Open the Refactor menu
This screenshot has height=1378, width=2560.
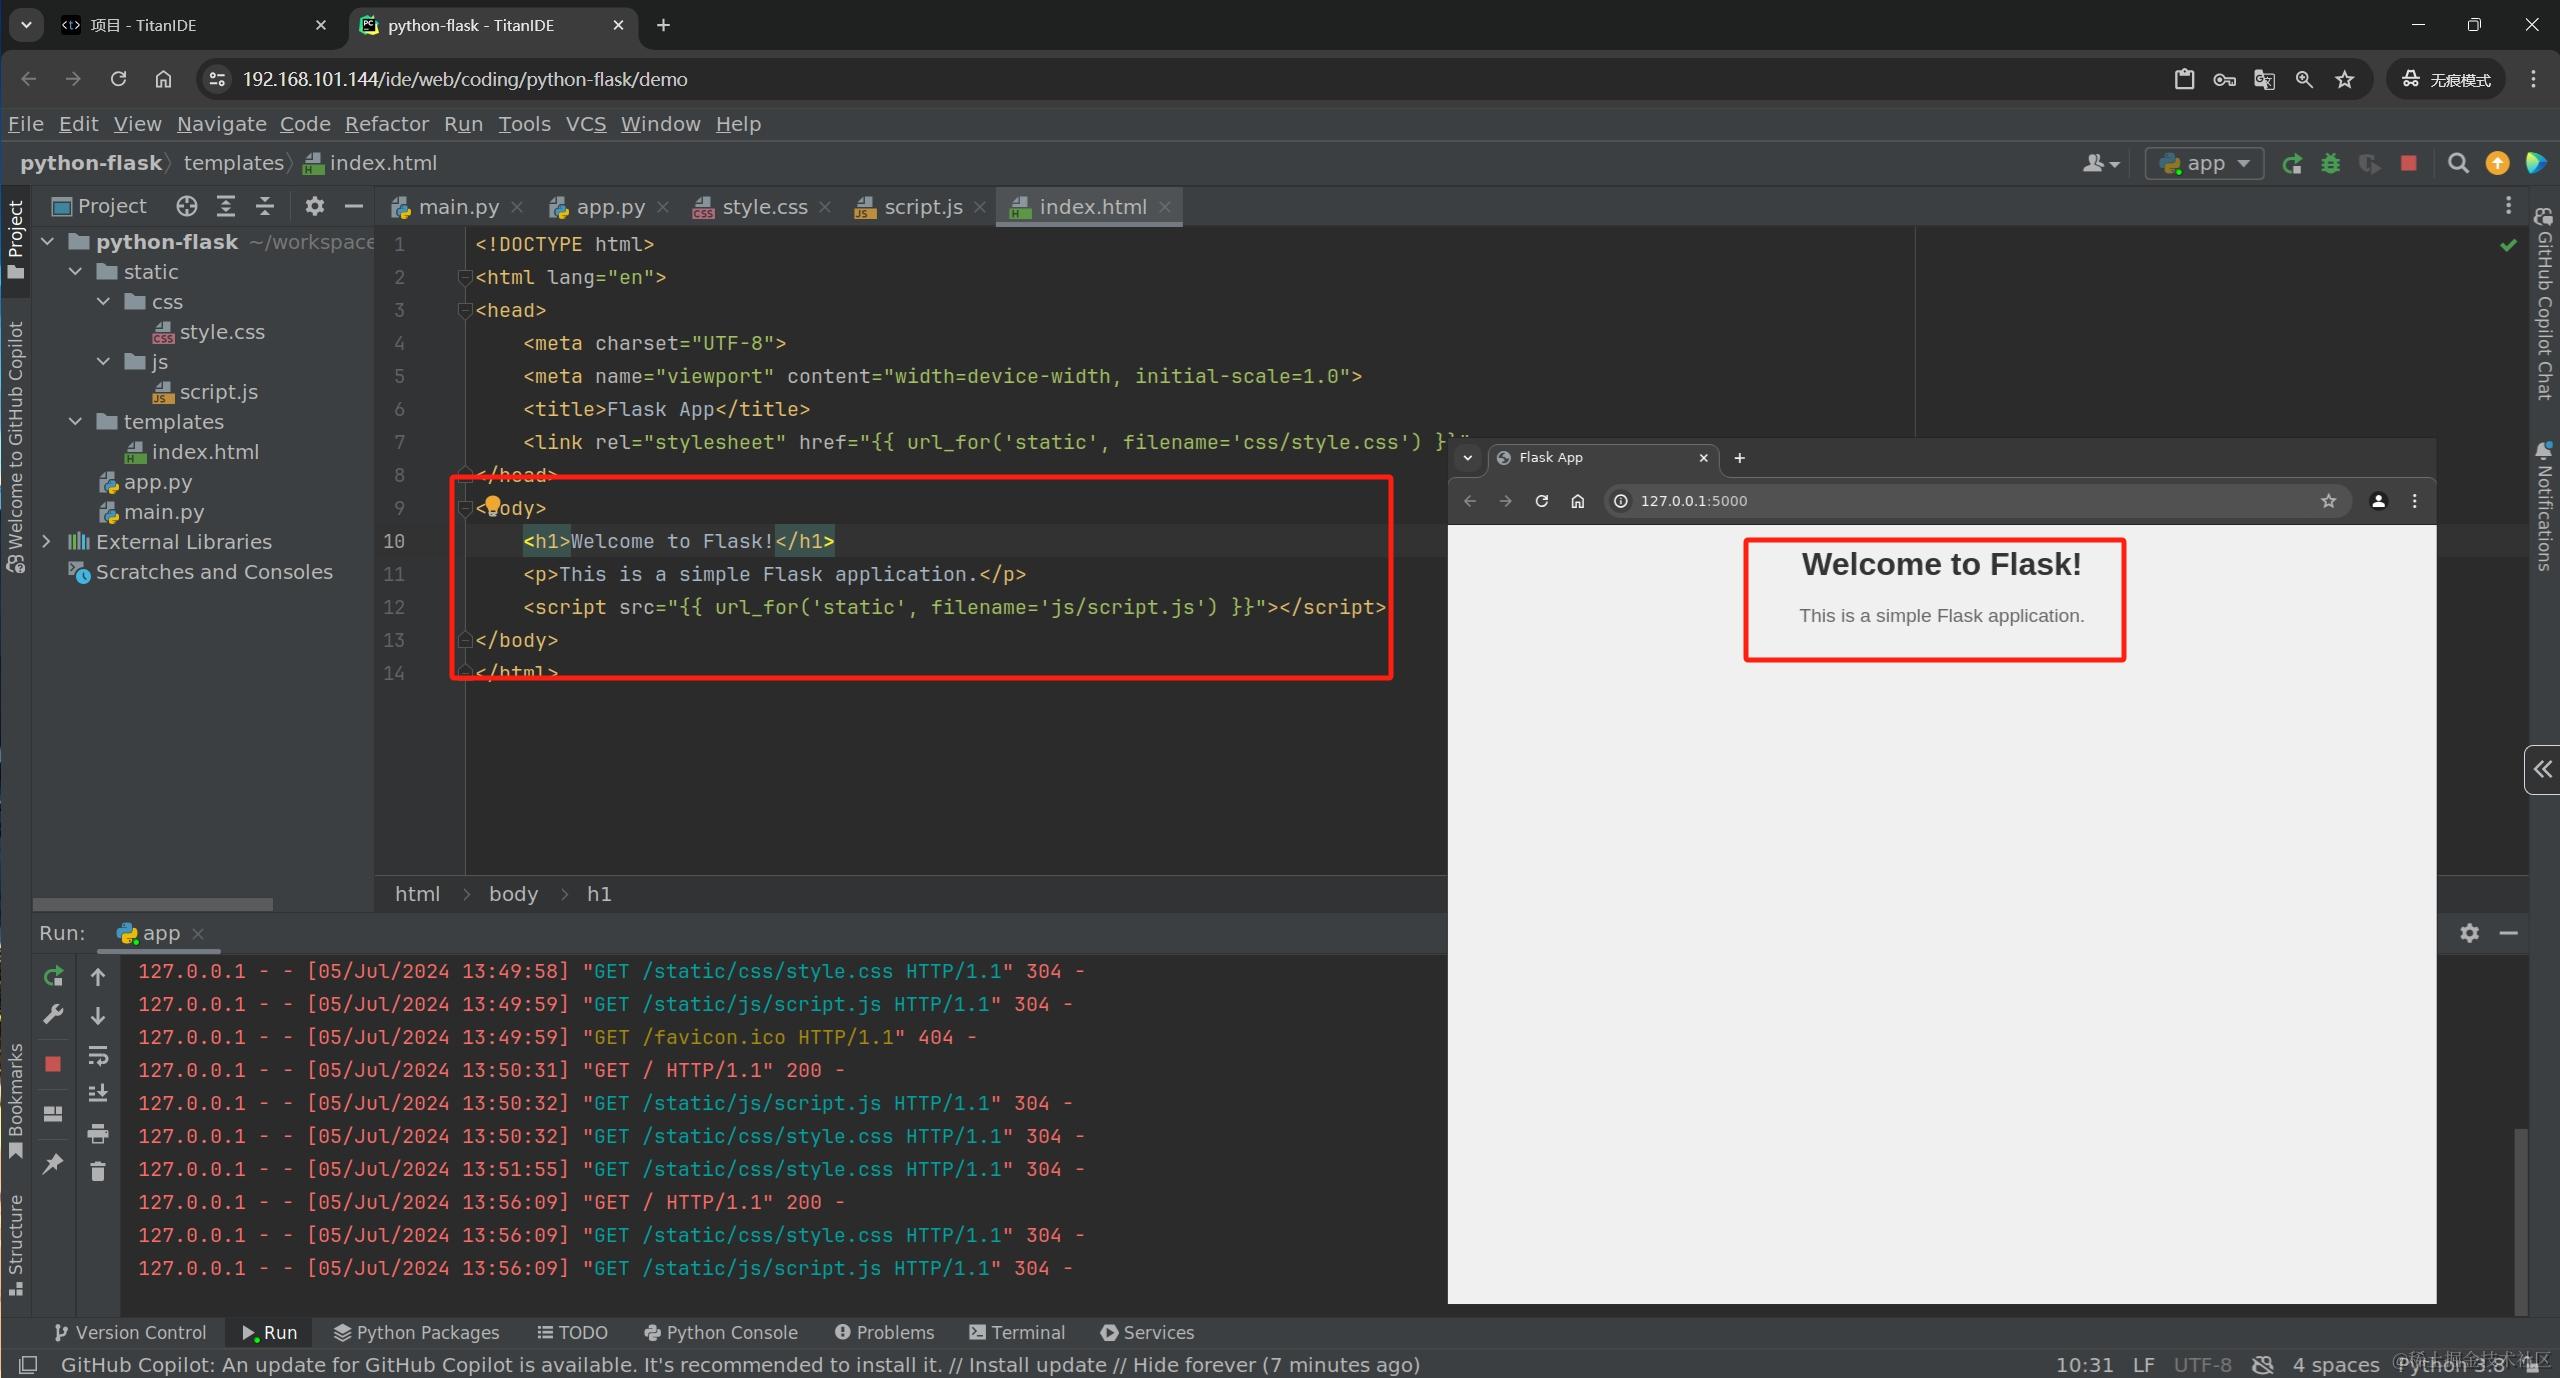pyautogui.click(x=386, y=124)
